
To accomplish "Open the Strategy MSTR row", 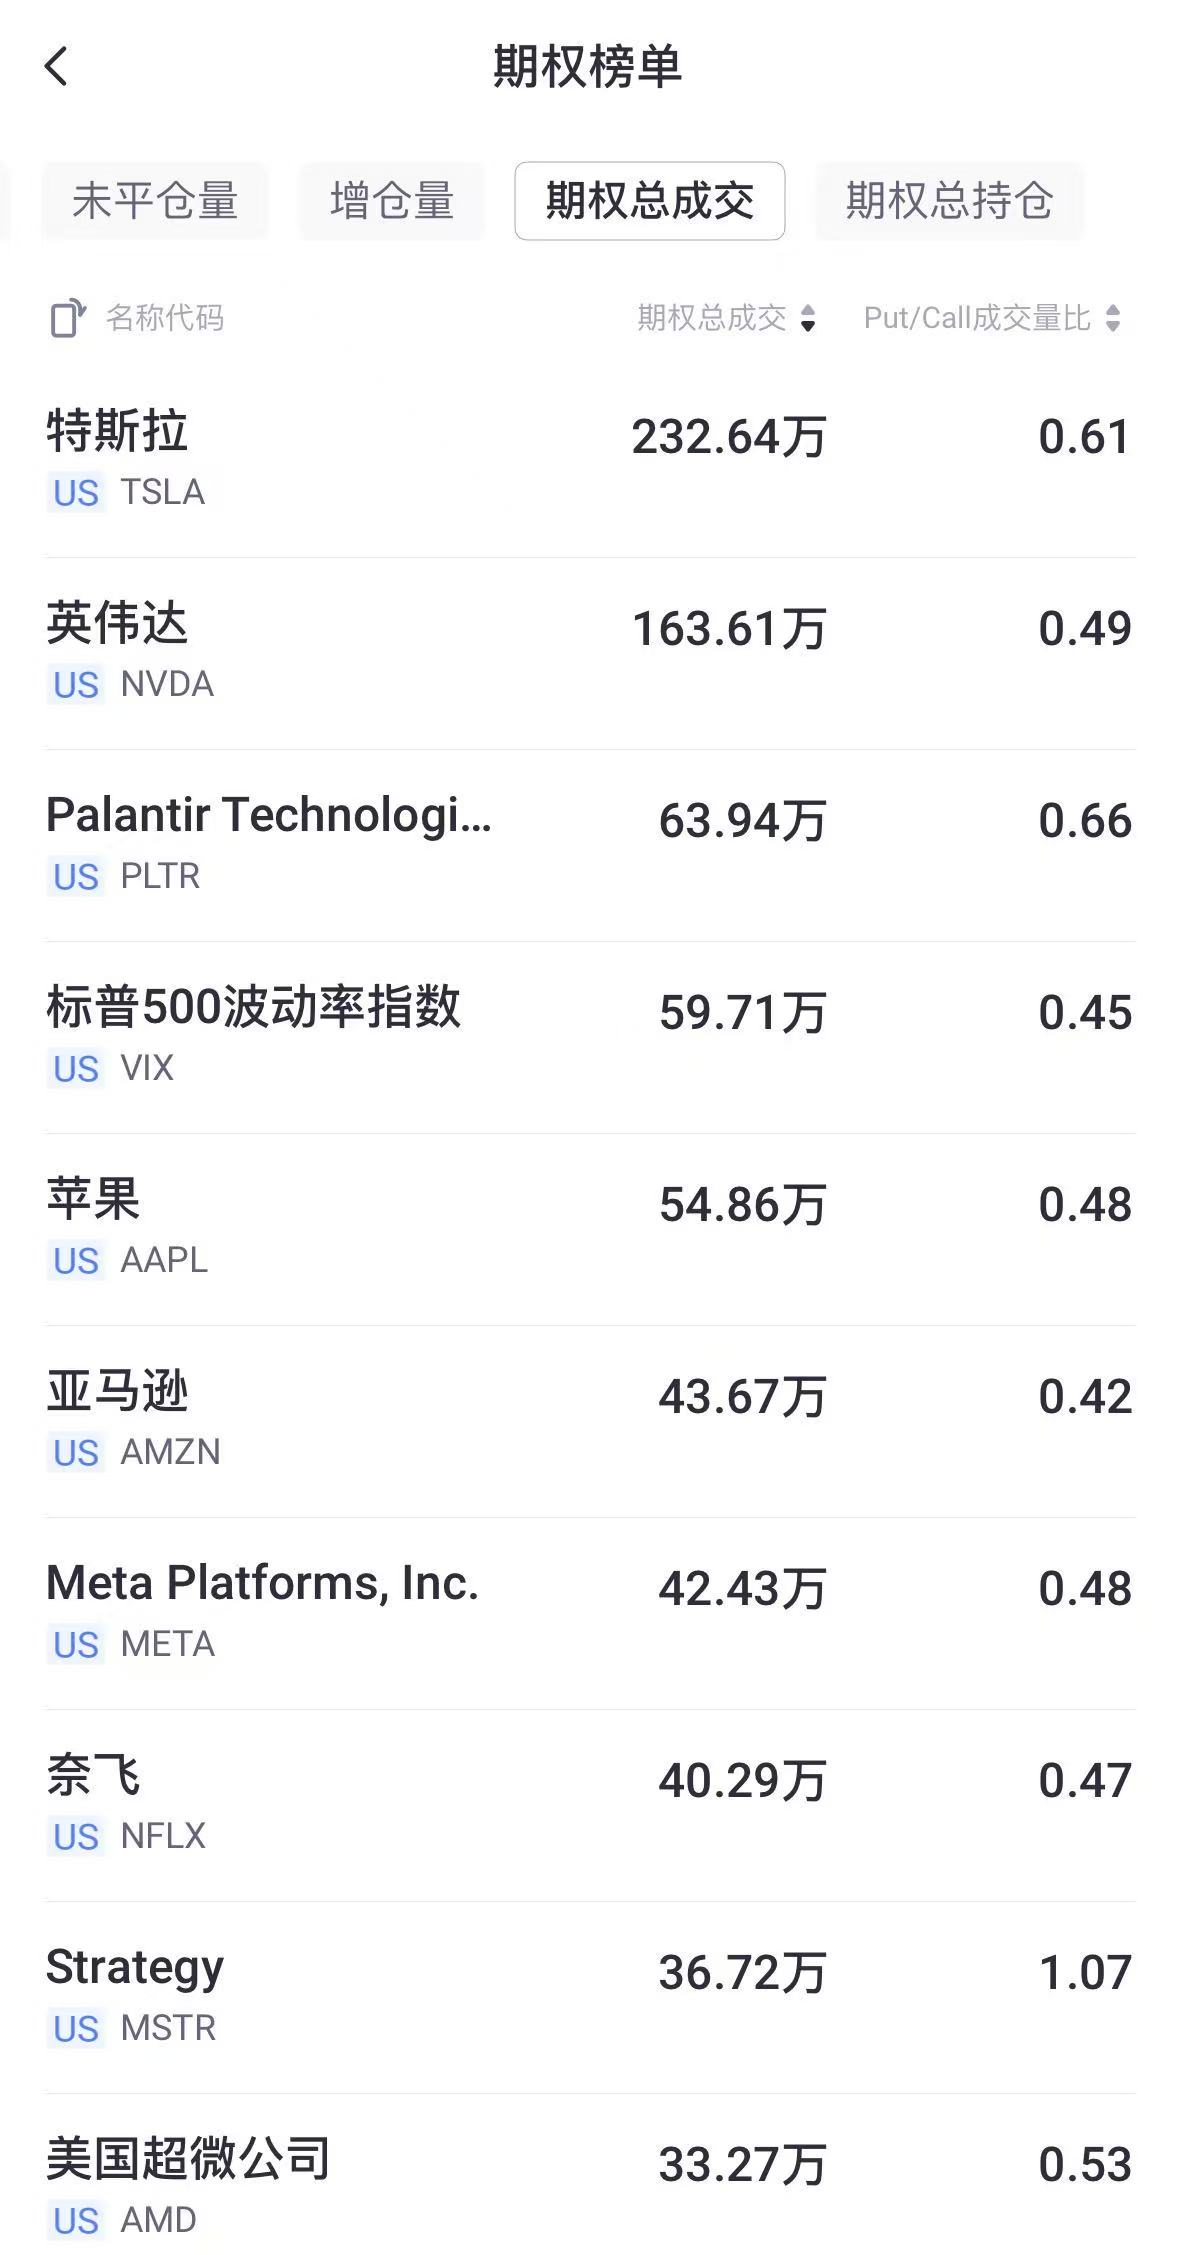I will coord(589,1997).
